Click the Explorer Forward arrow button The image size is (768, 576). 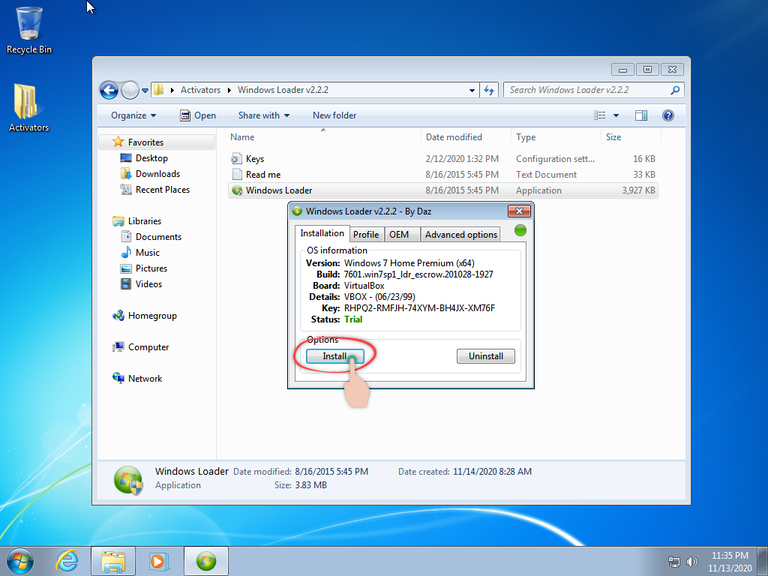click(130, 90)
